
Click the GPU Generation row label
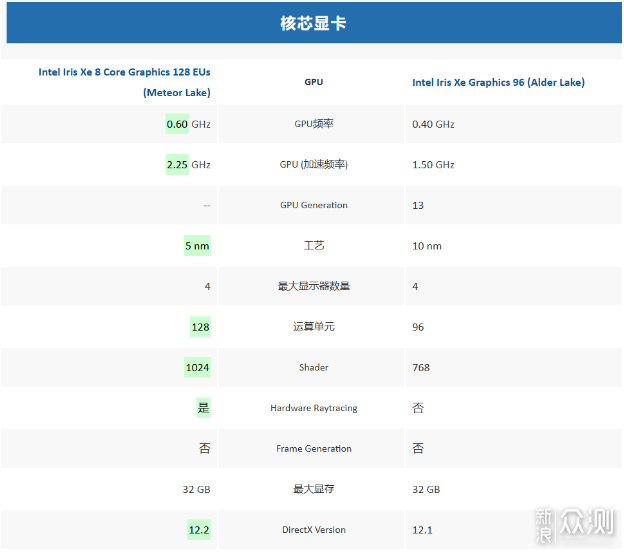314,205
